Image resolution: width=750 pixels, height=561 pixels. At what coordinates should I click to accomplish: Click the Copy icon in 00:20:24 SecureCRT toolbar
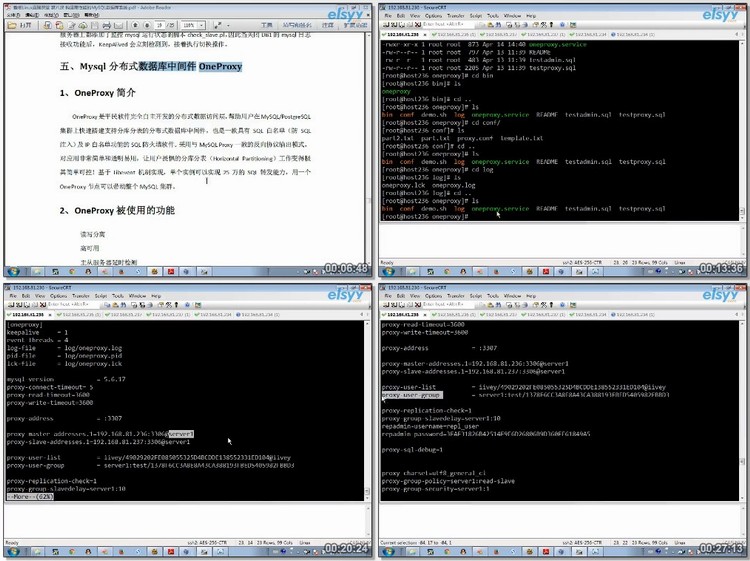pos(106,305)
